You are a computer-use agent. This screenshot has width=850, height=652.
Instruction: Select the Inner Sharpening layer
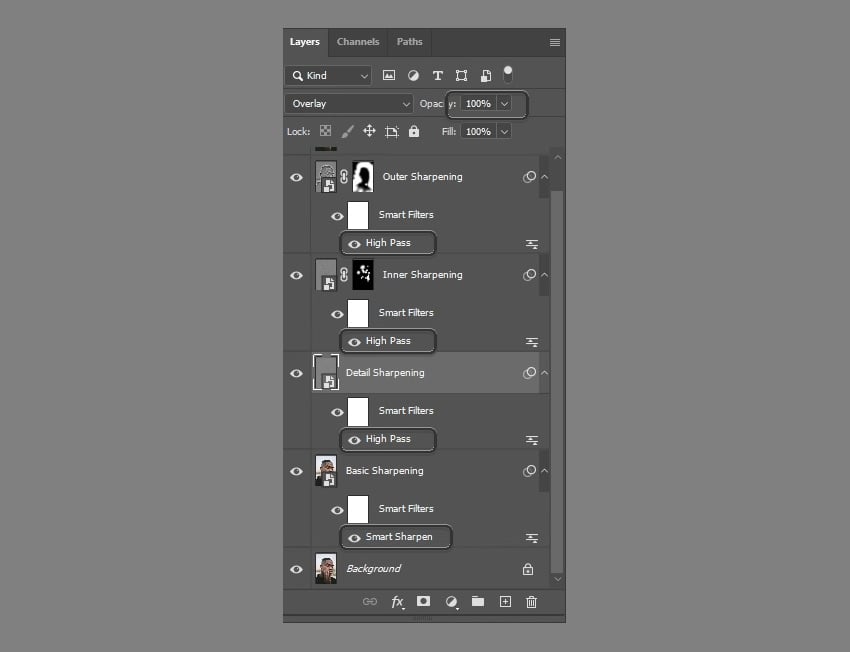click(x=422, y=275)
